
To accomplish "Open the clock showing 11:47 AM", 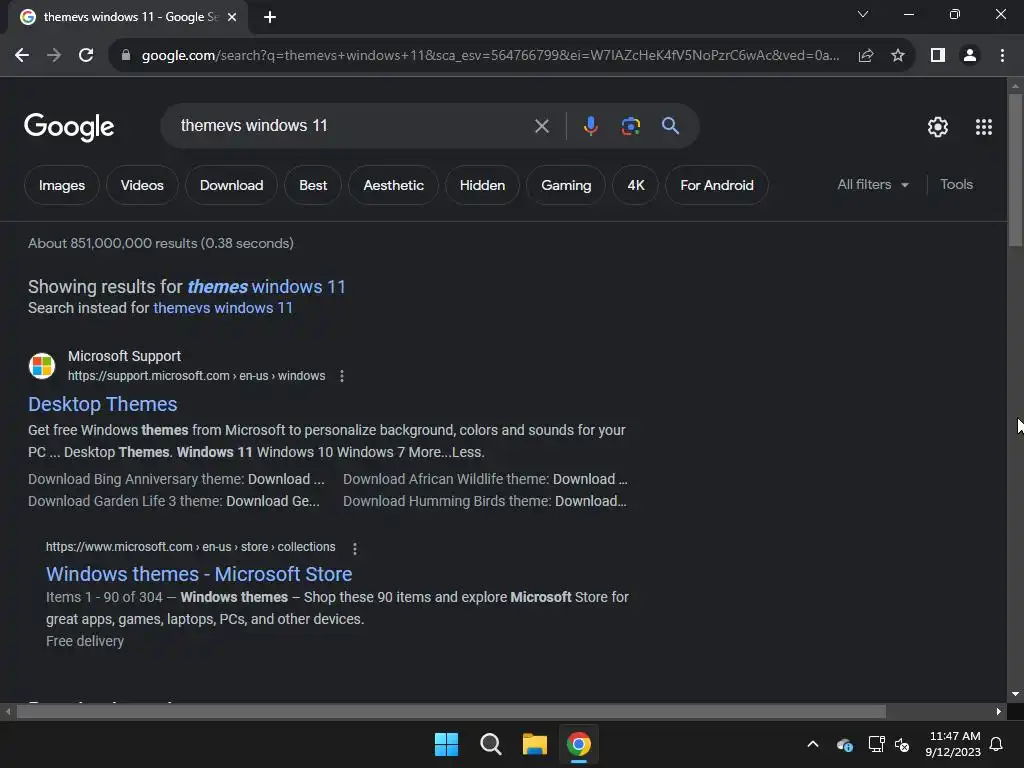I will [x=953, y=744].
